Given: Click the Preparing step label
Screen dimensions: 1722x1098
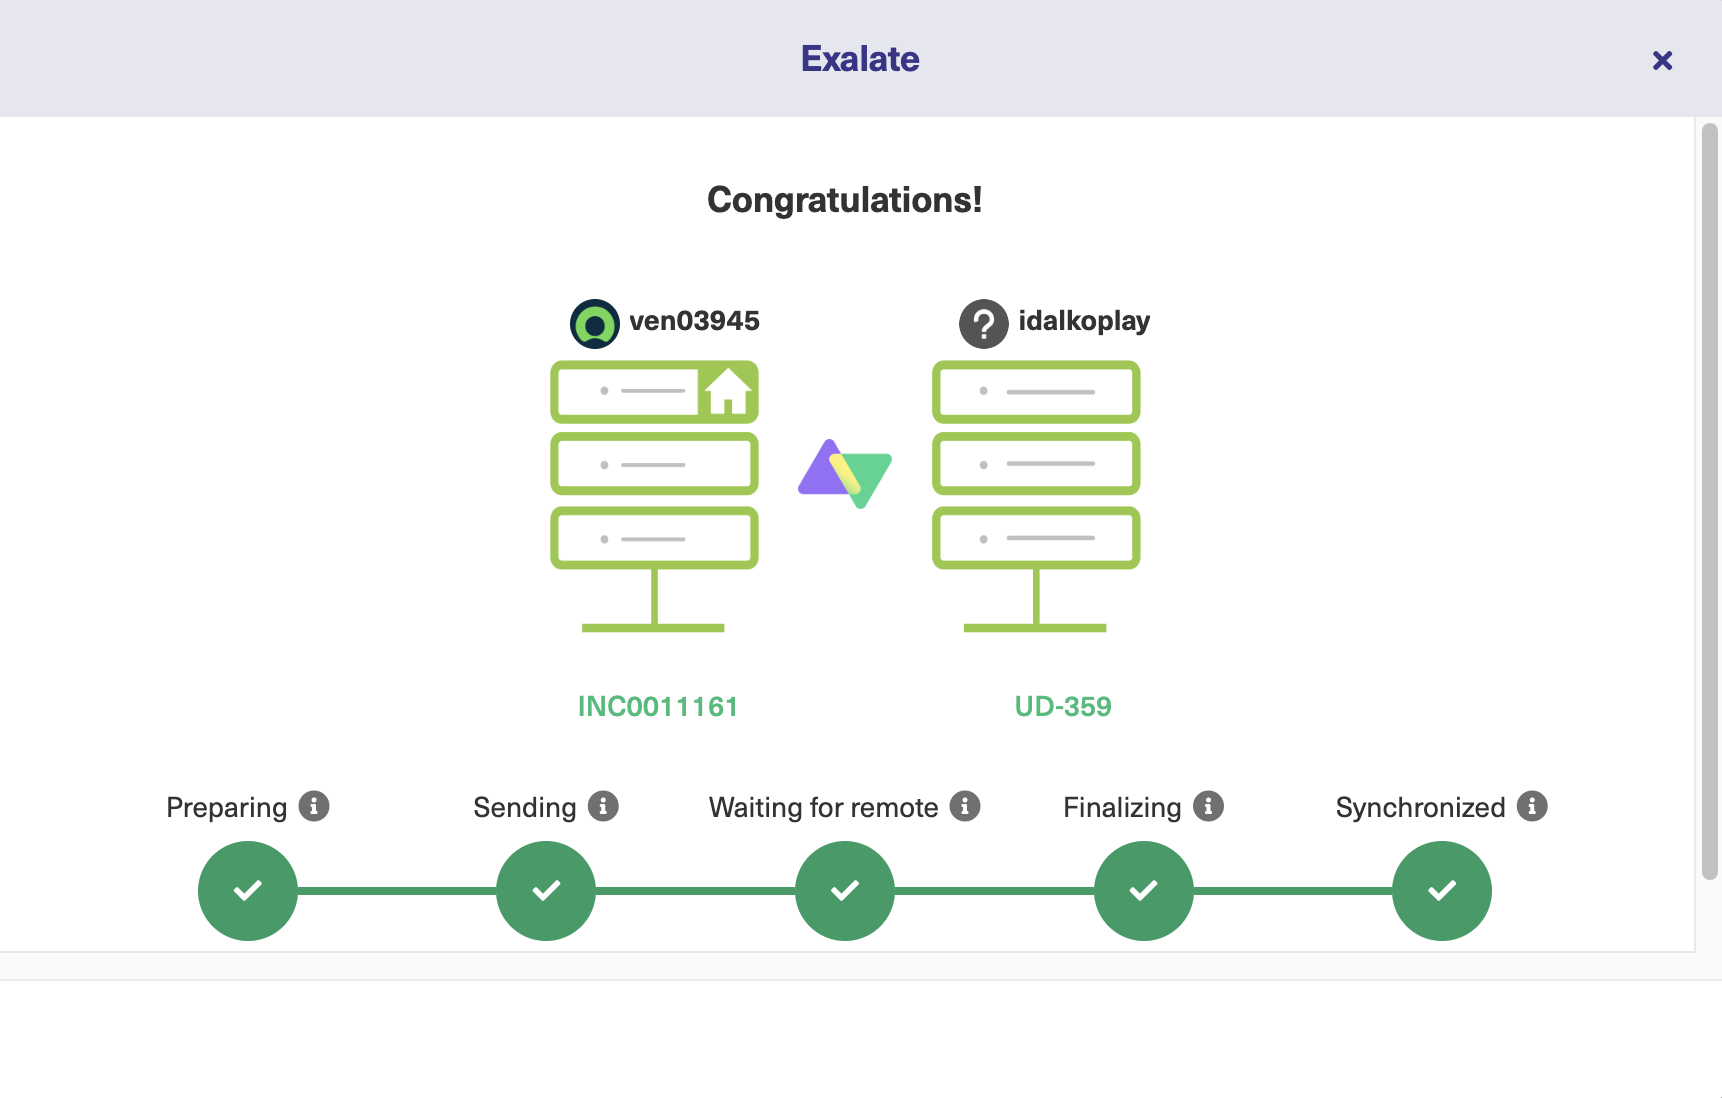Looking at the screenshot, I should click(x=227, y=807).
